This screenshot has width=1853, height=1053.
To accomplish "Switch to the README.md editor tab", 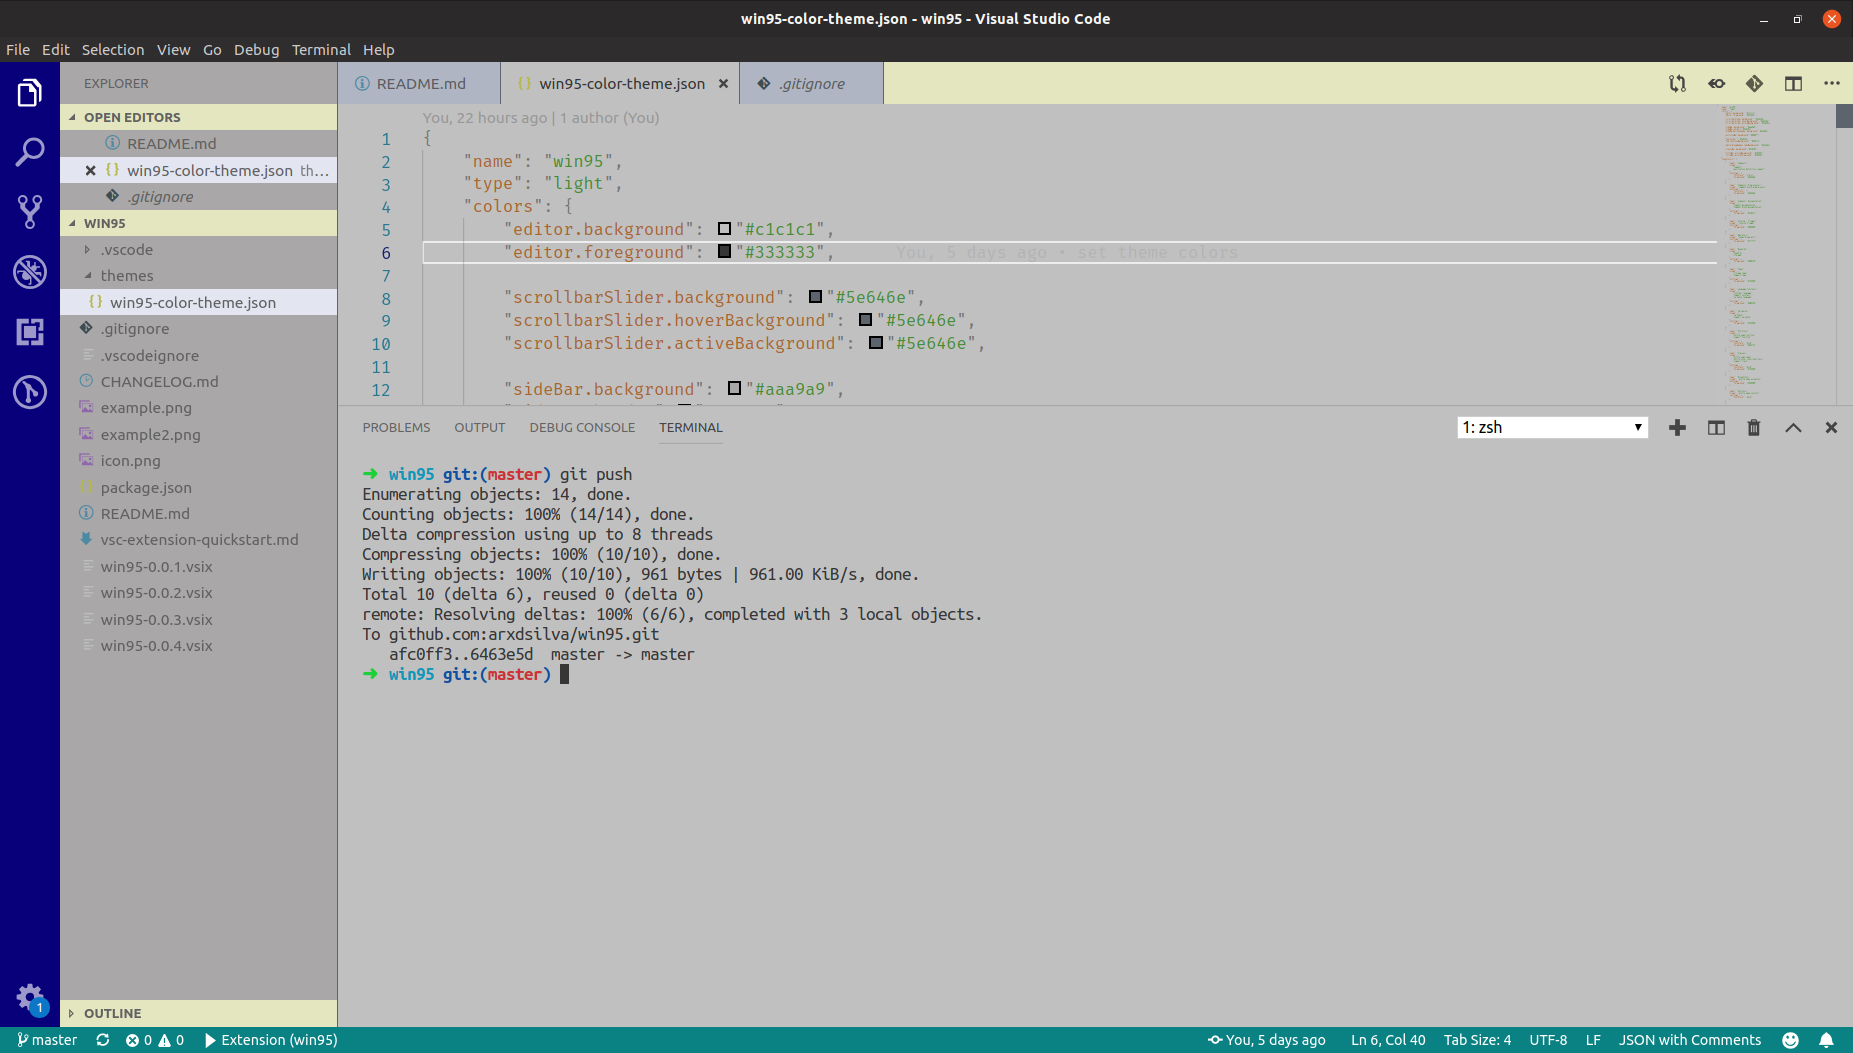I will (419, 84).
